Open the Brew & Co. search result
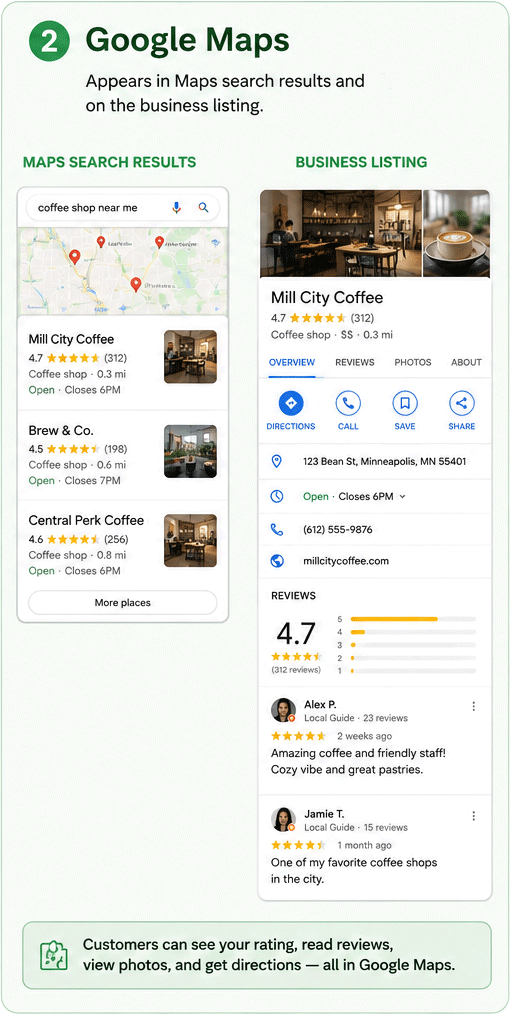The width and height of the screenshot is (510, 1014). click(123, 455)
